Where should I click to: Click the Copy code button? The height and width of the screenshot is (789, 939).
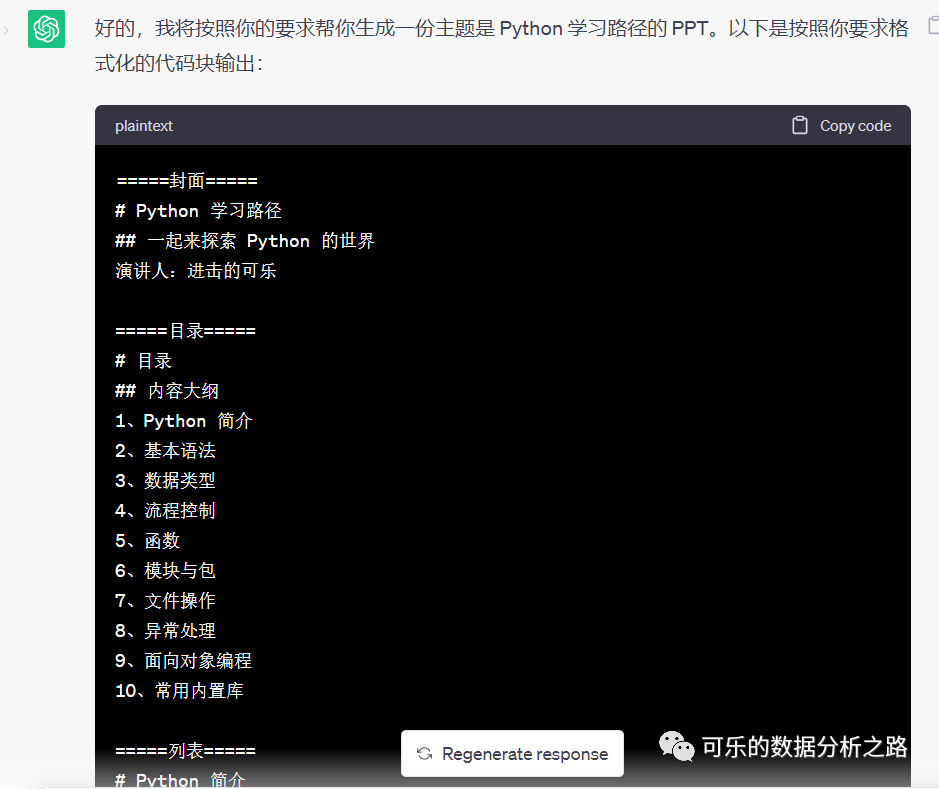(841, 126)
